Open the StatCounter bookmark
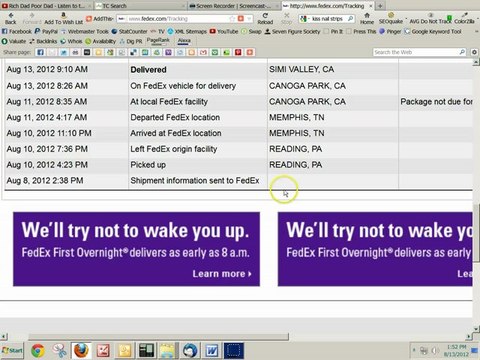Viewport: 480px width, 360px height. (x=129, y=31)
